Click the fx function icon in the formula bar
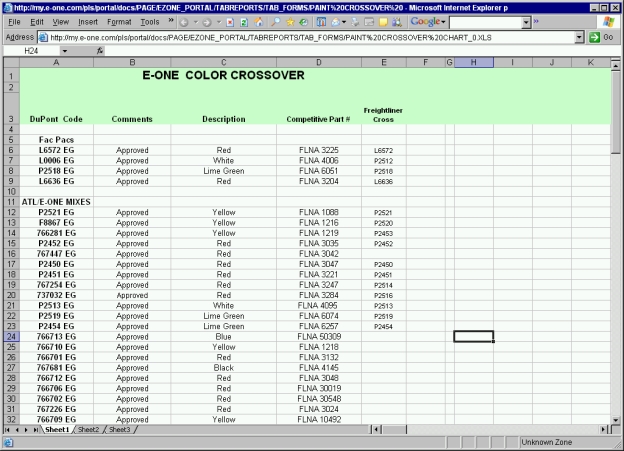Viewport: 624px width, 451px height. click(x=99, y=51)
